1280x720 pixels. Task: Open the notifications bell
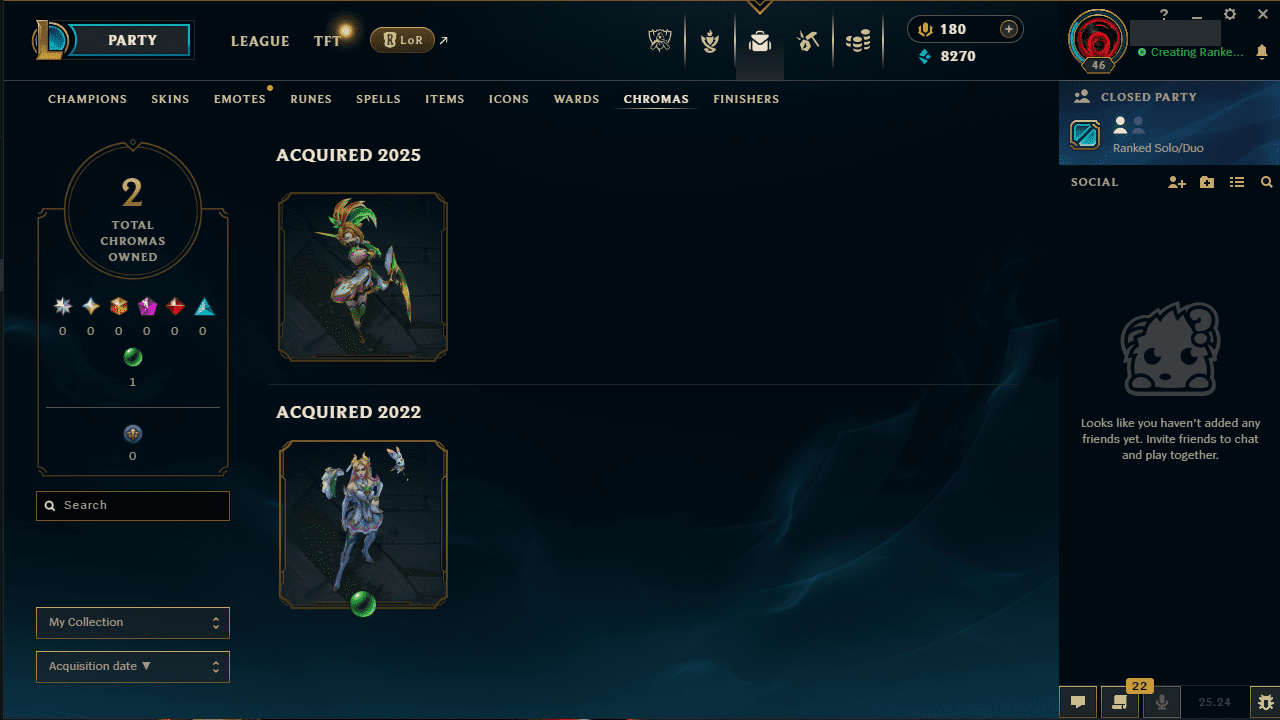[x=1262, y=51]
